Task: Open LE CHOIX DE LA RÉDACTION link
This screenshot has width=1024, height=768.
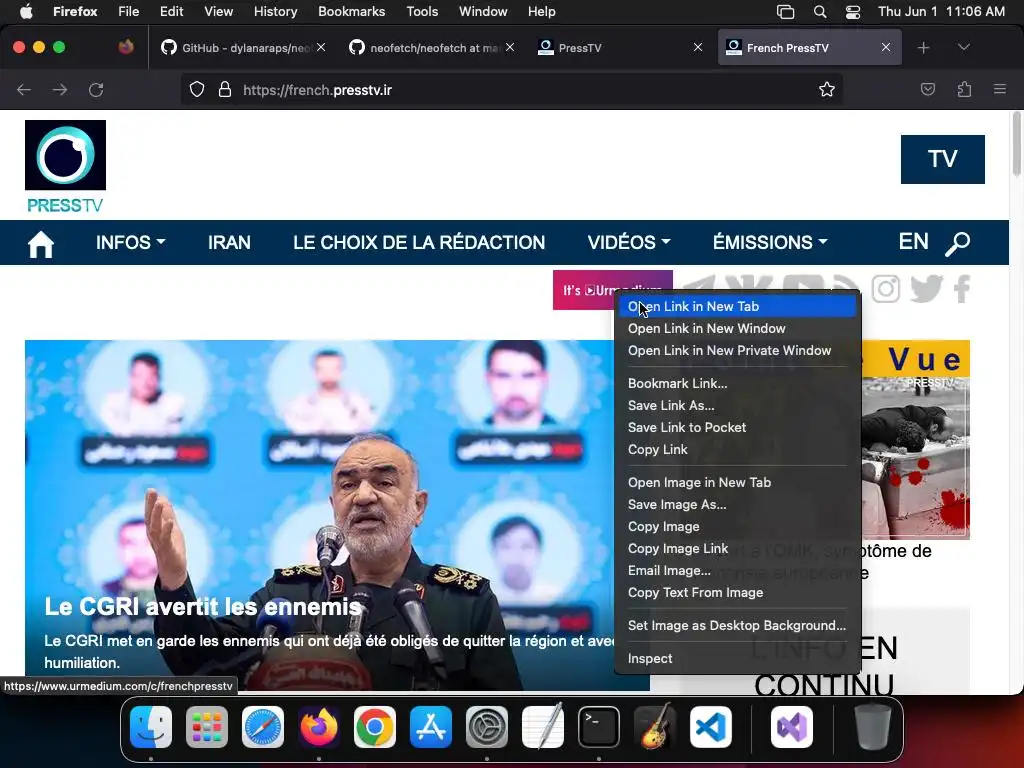Action: [419, 242]
